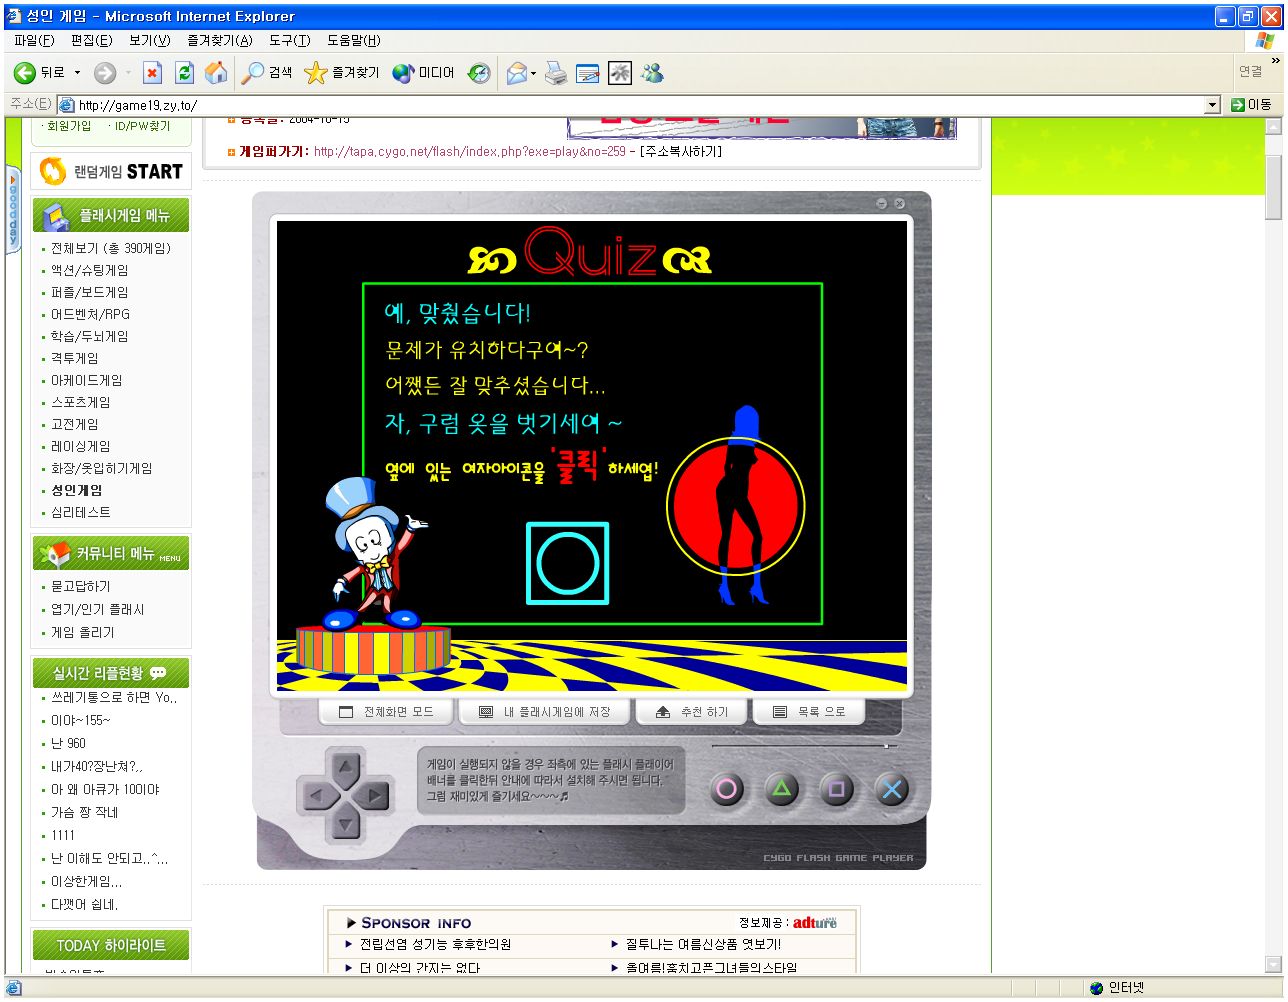Refresh the page with the green arrows icon
The height and width of the screenshot is (1002, 1288).
tap(184, 73)
